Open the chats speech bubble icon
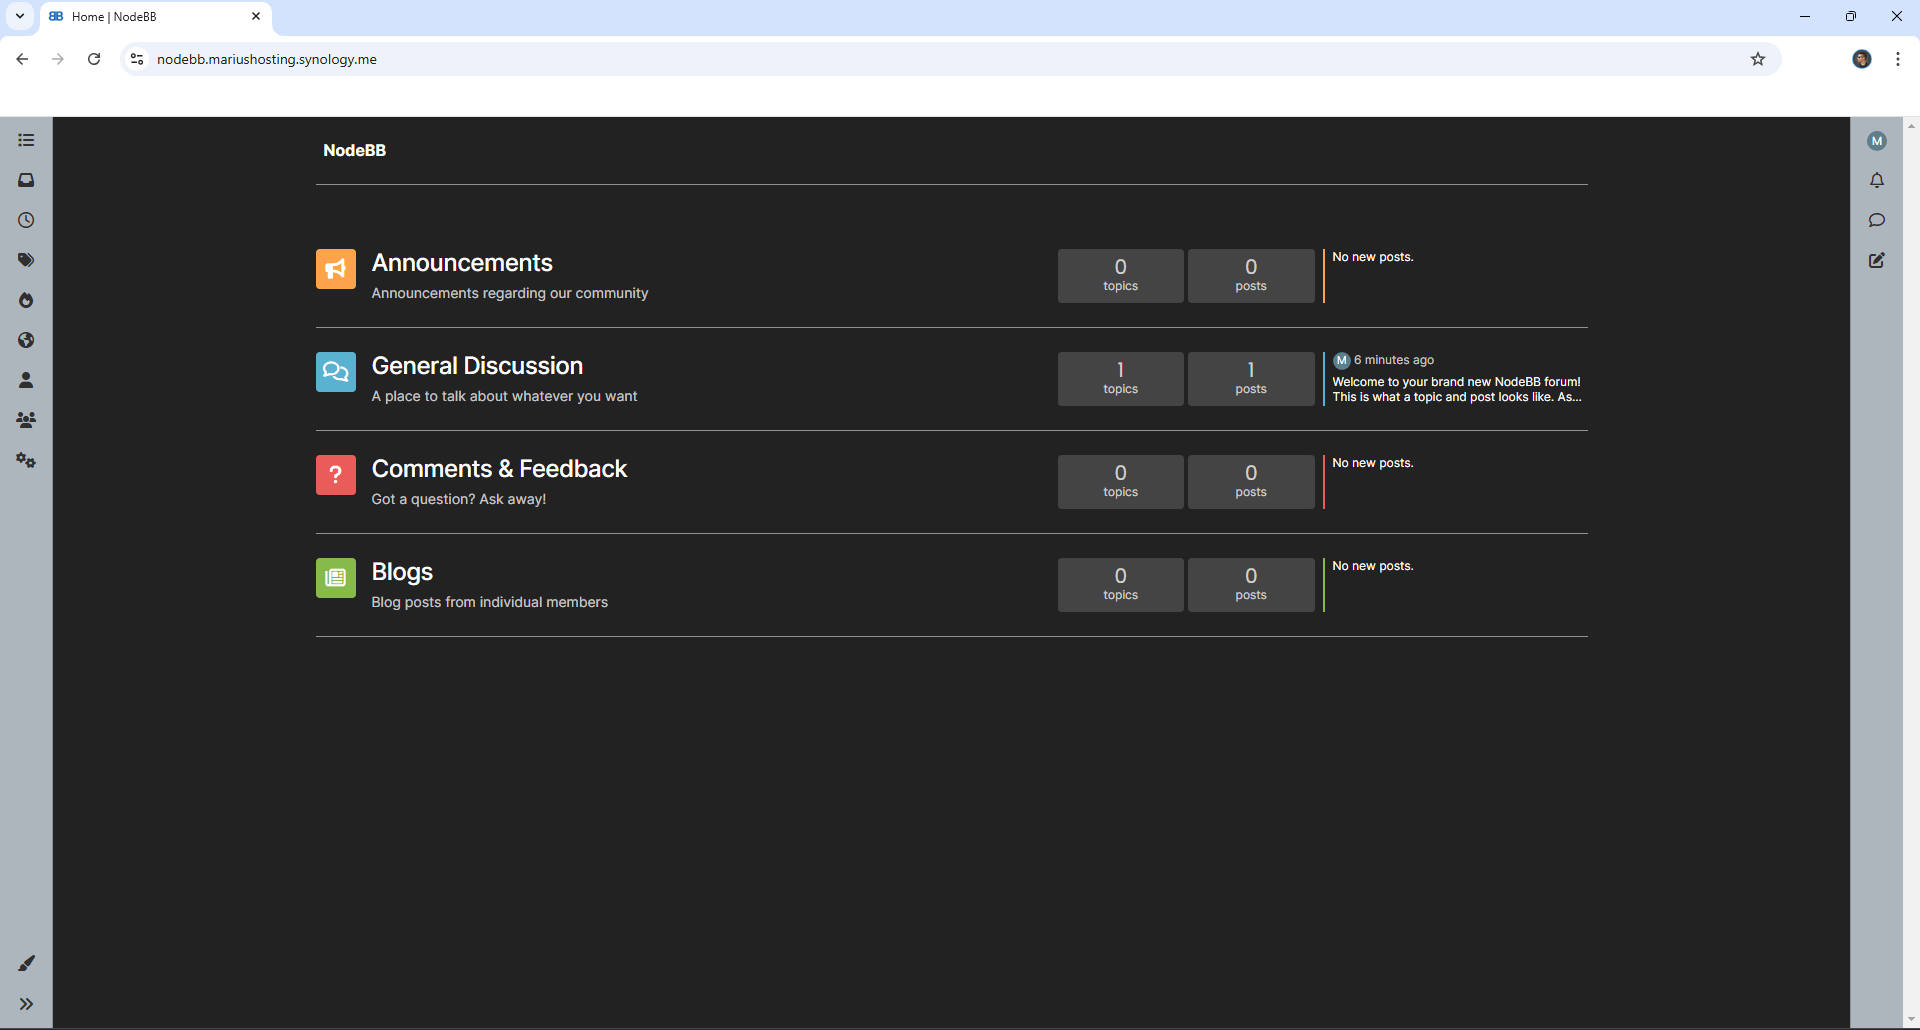Viewport: 1920px width, 1030px height. pyautogui.click(x=1877, y=220)
